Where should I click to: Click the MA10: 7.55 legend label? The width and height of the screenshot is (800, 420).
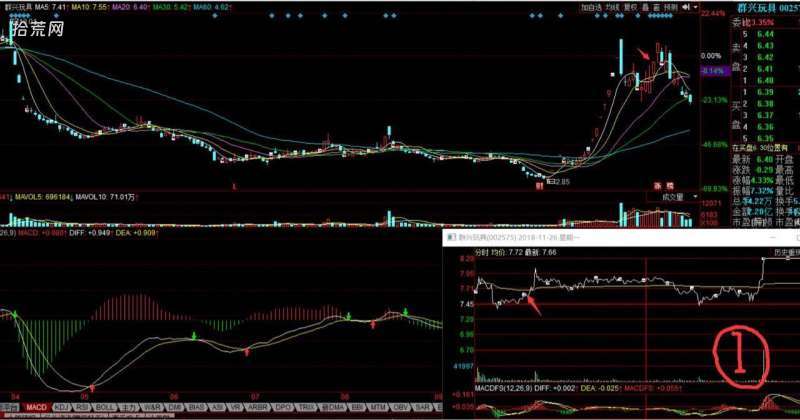pyautogui.click(x=89, y=8)
